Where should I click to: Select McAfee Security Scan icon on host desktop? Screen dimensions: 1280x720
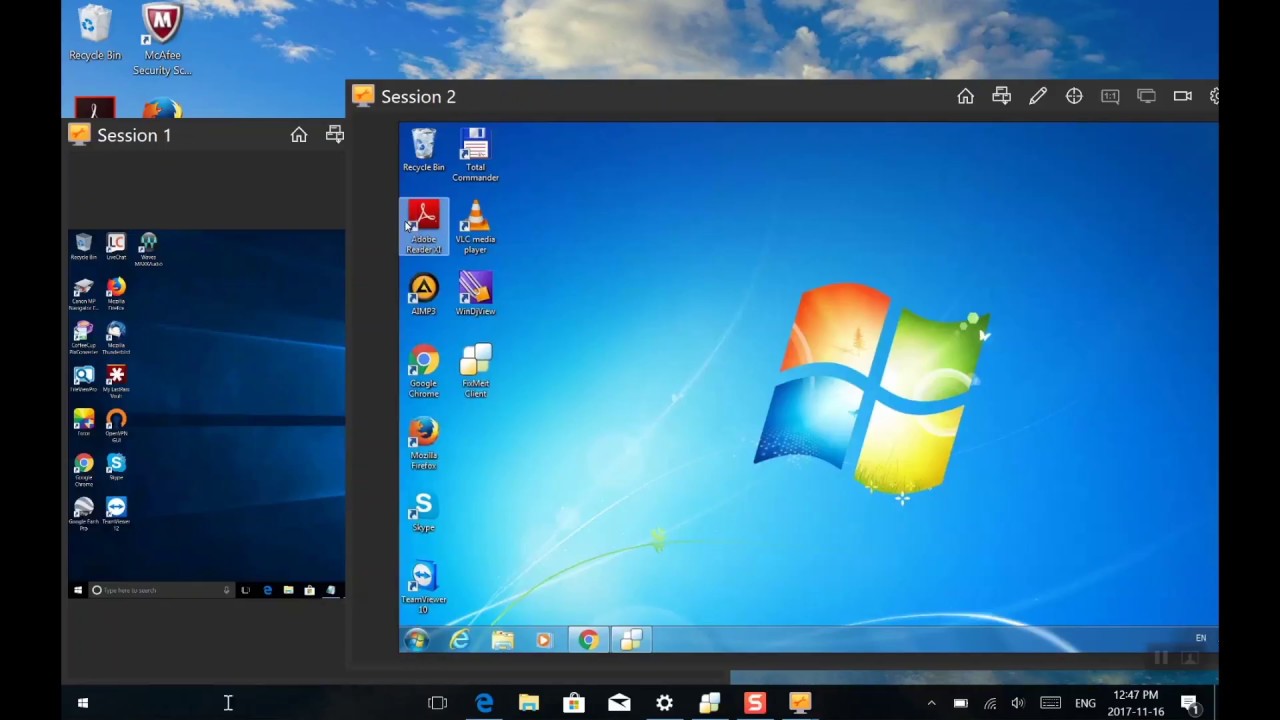tap(162, 40)
